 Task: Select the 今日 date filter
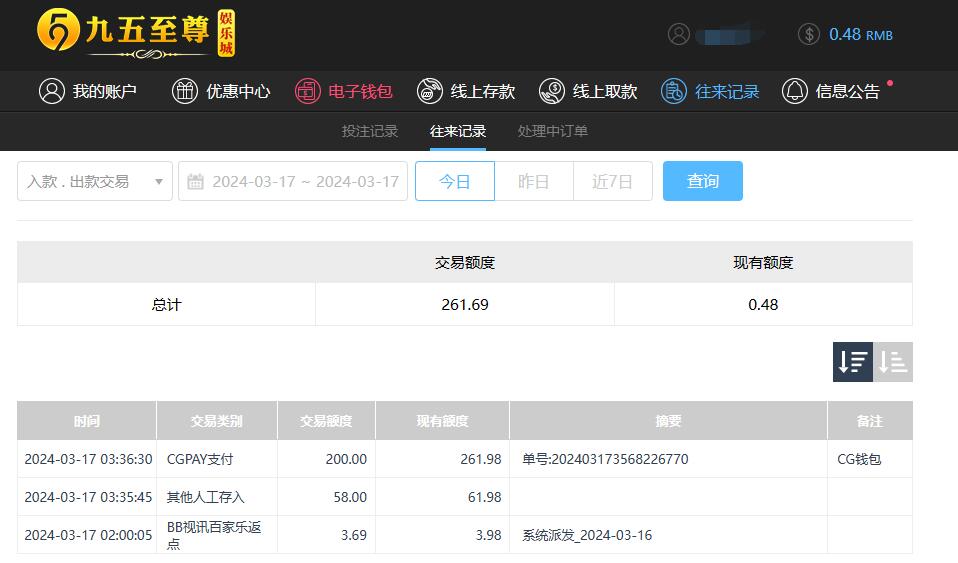click(455, 181)
